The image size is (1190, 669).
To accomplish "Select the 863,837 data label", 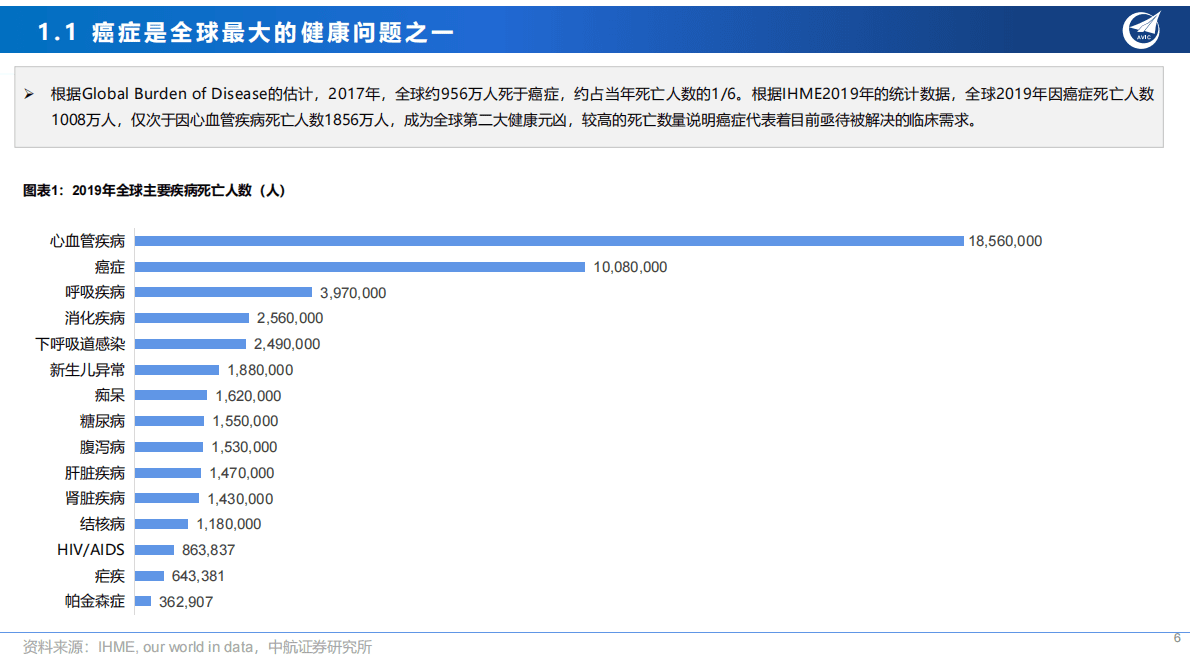I will [208, 550].
